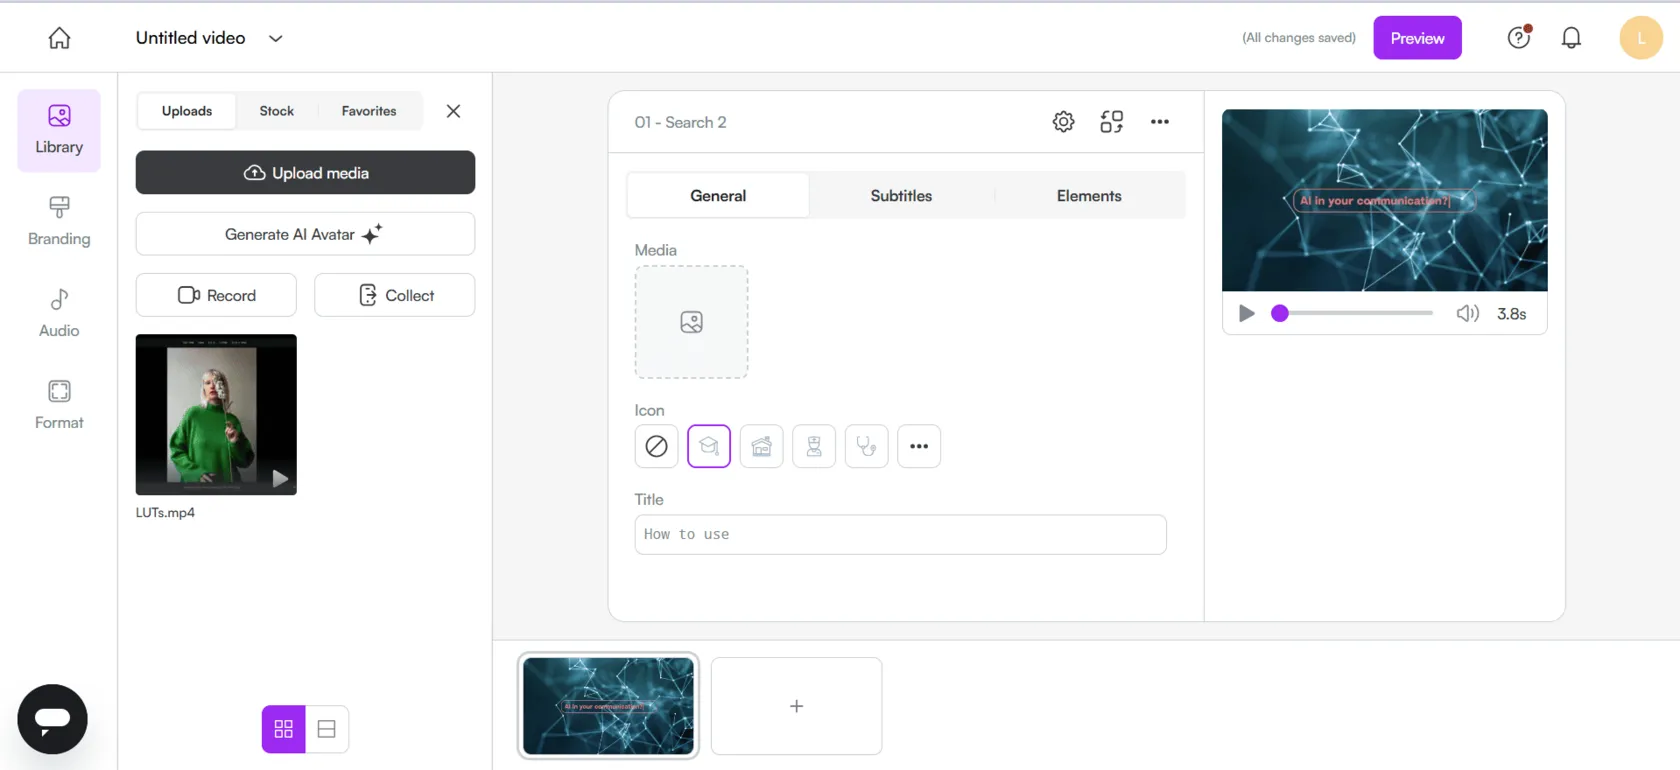This screenshot has width=1680, height=770.
Task: Open the chat support bubble
Action: tap(52, 719)
